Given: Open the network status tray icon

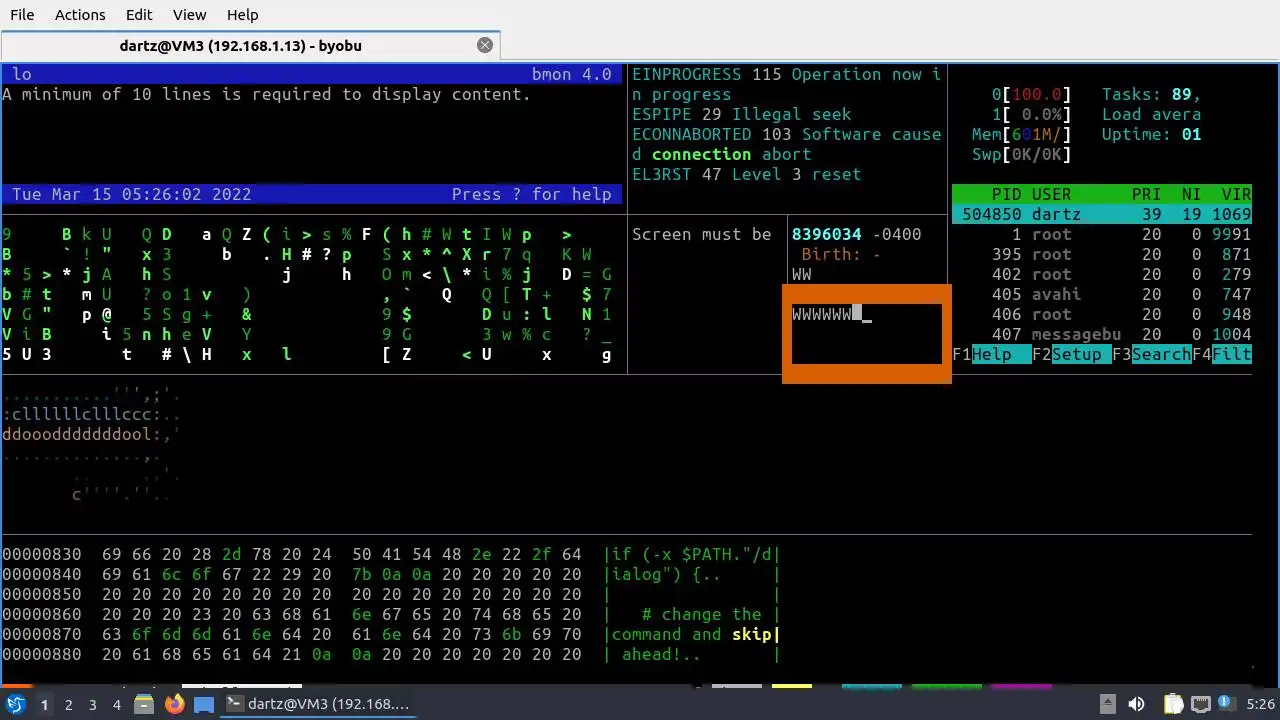Looking at the screenshot, I should 1201,704.
